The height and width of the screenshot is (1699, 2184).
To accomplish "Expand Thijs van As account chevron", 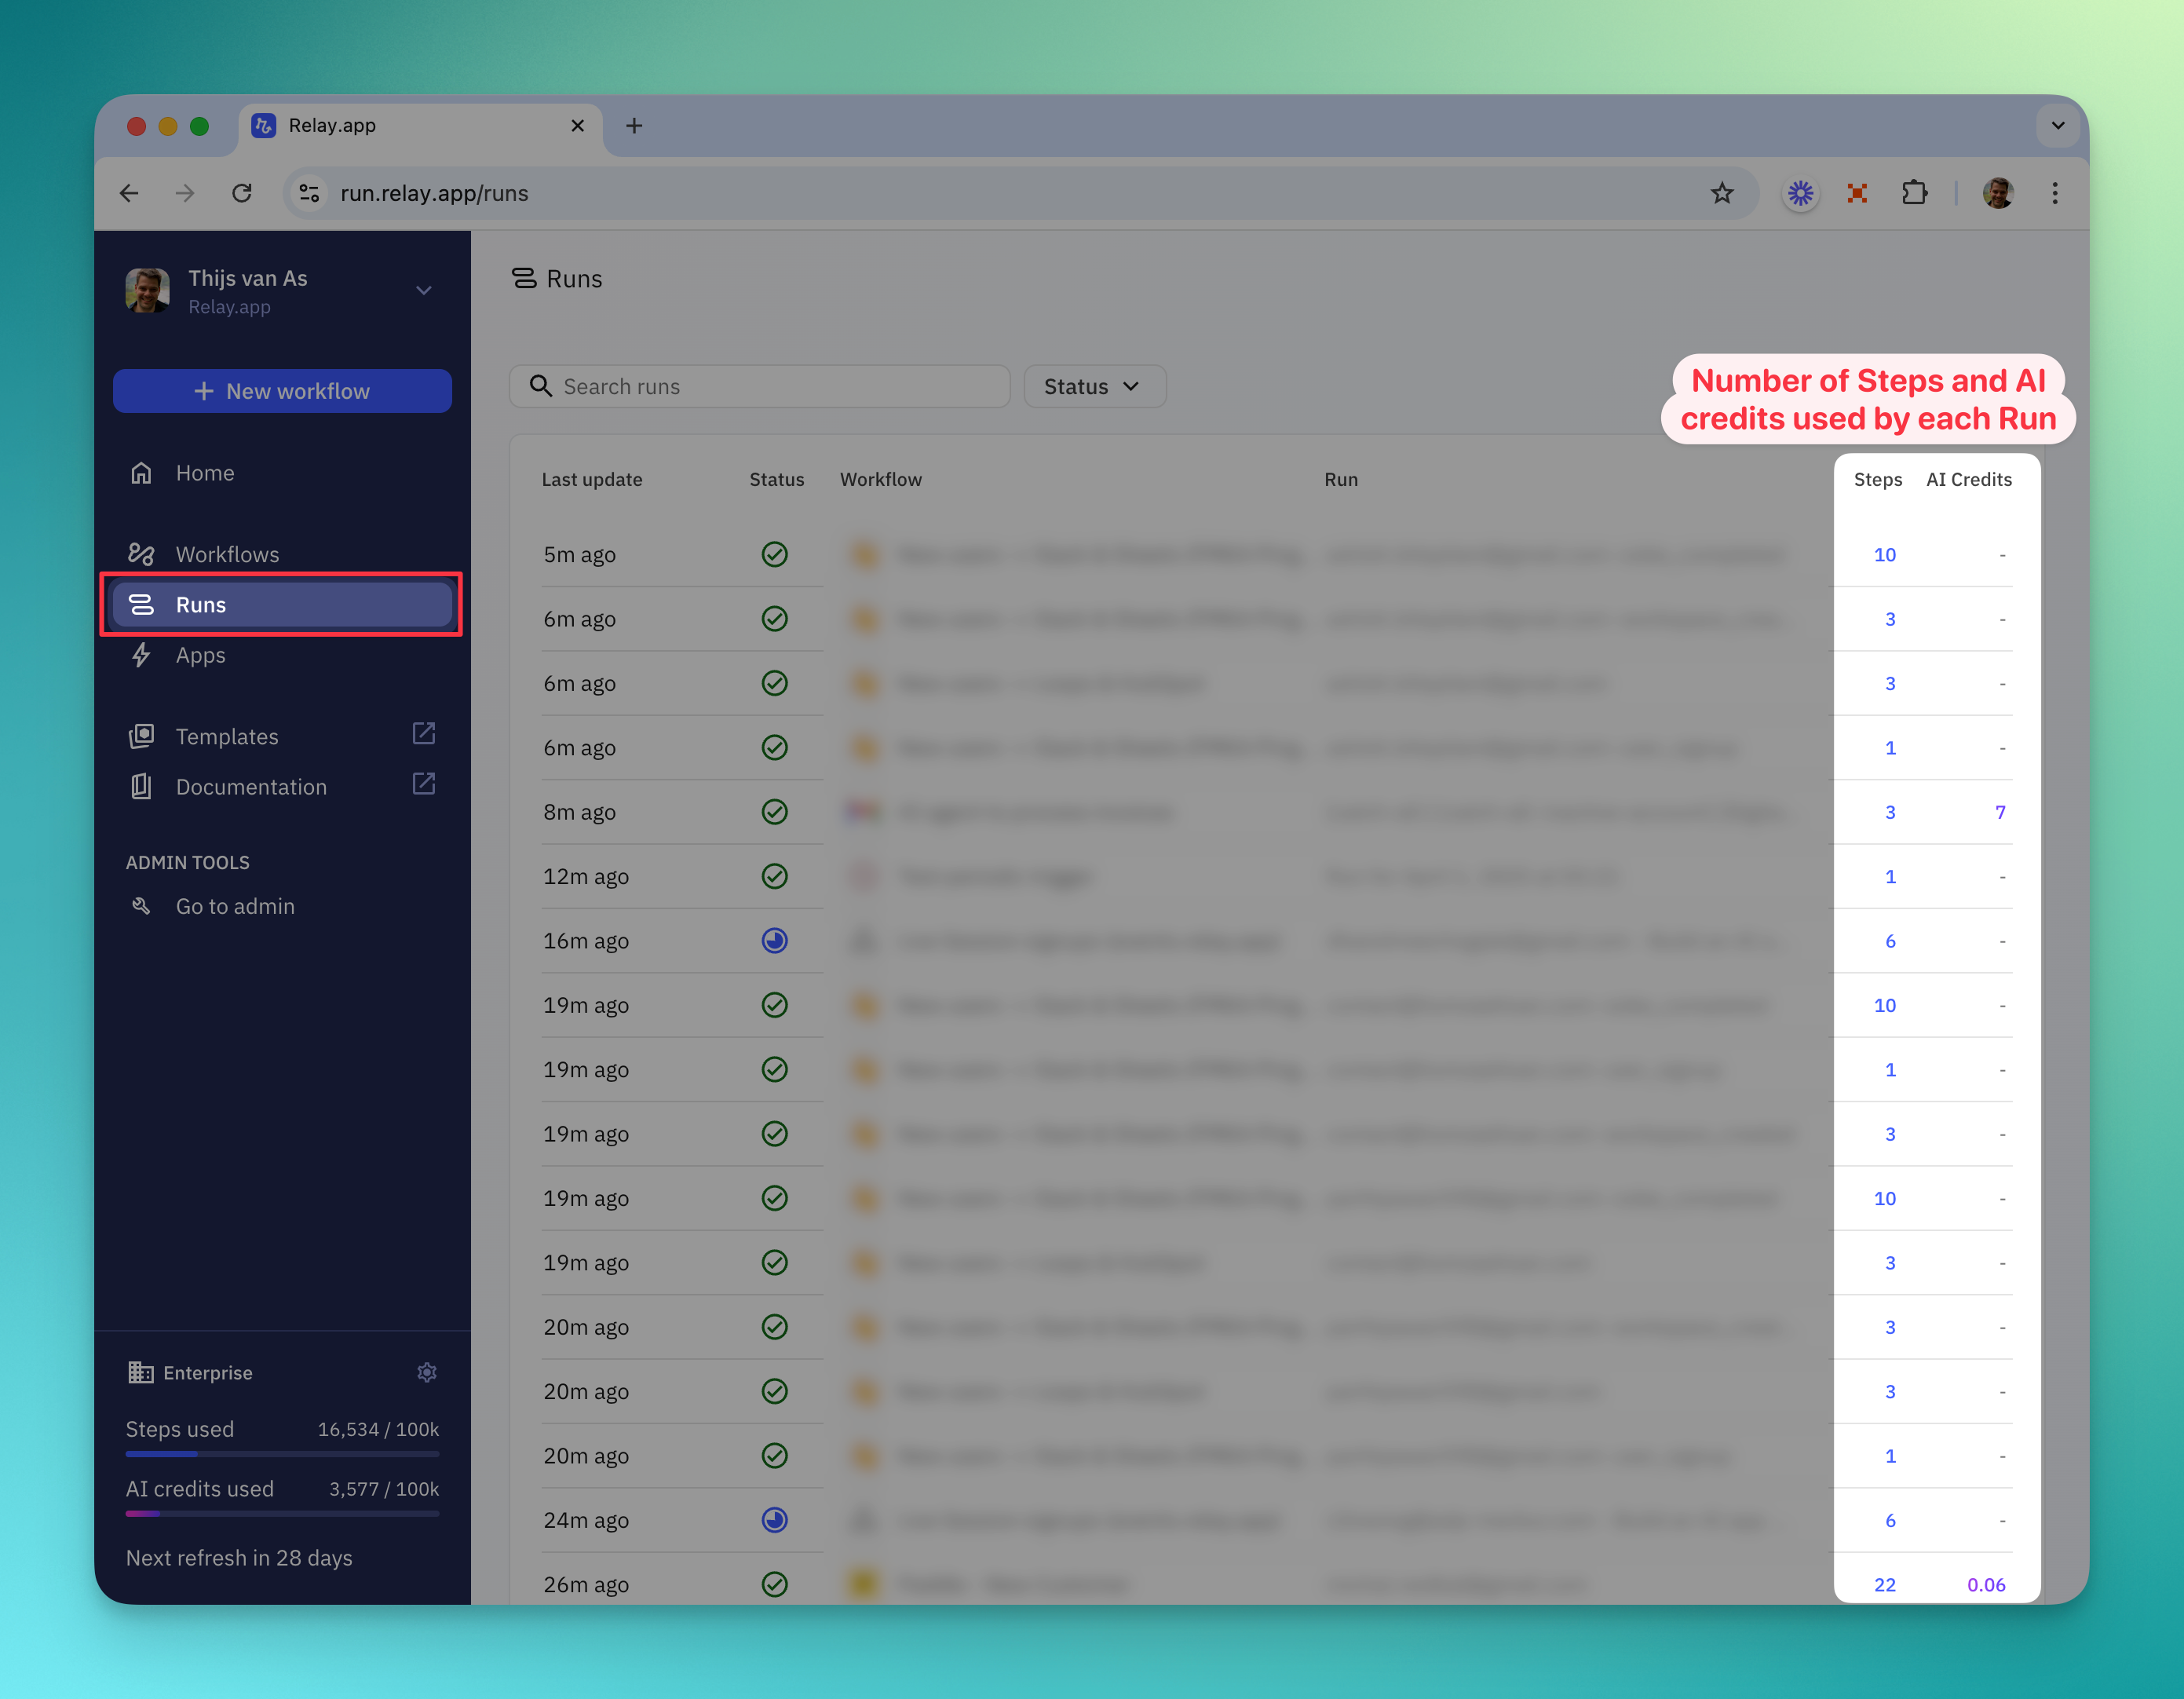I will 424,291.
